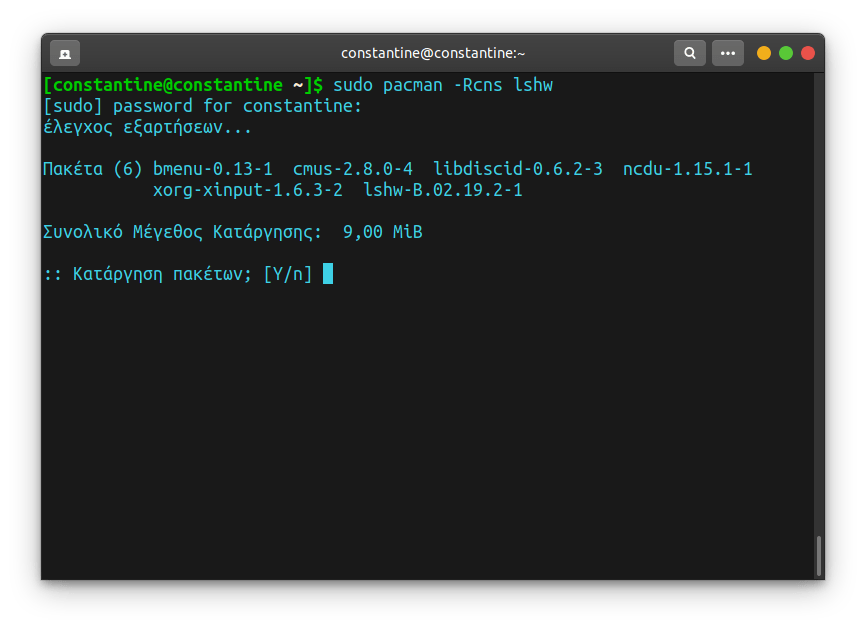Image resolution: width=866 pixels, height=629 pixels.
Task: Click the green [constantine@constantine ~]$ prompt
Action: (182, 85)
